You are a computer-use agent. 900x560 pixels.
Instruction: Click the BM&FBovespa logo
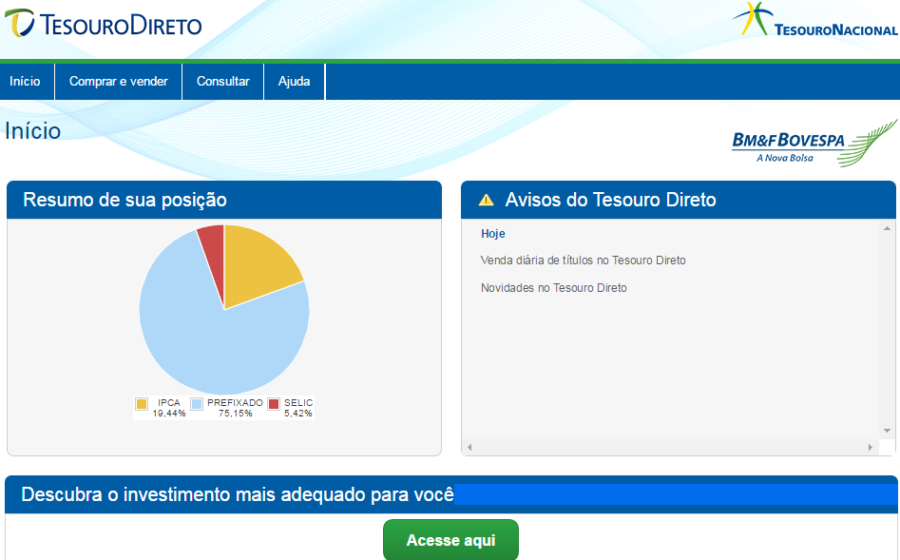click(814, 143)
